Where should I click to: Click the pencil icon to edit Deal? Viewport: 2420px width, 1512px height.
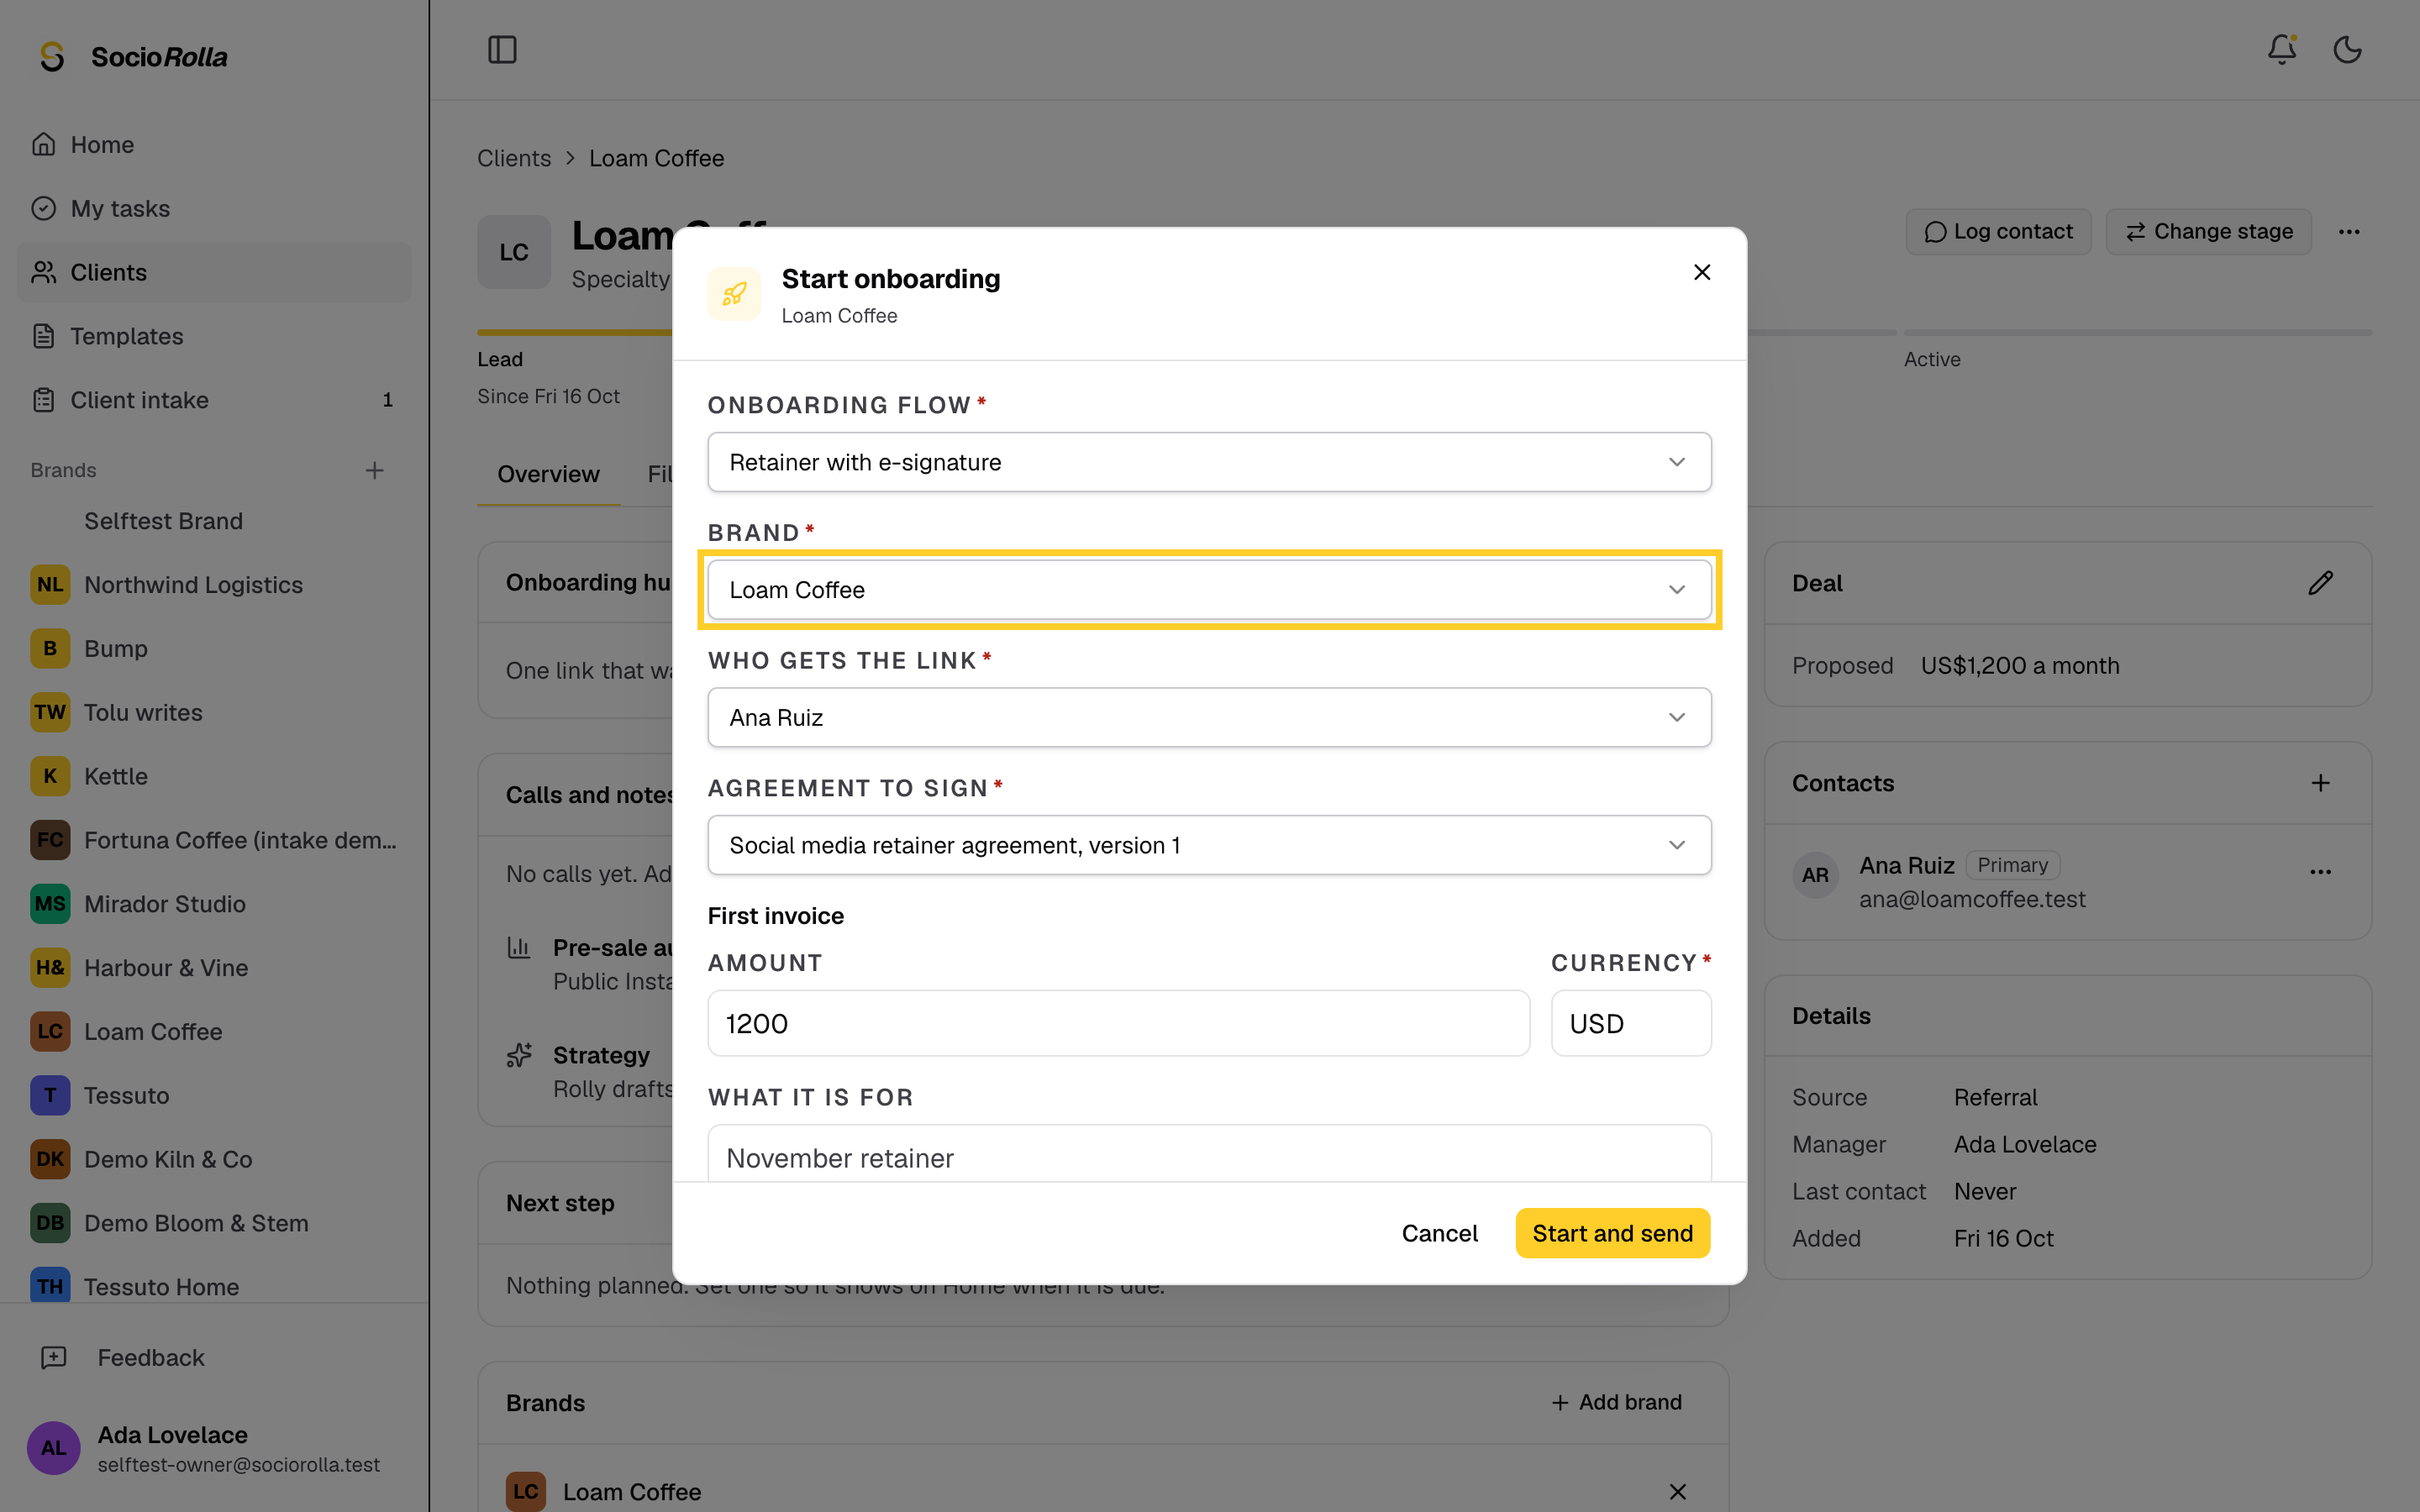[x=2320, y=583]
